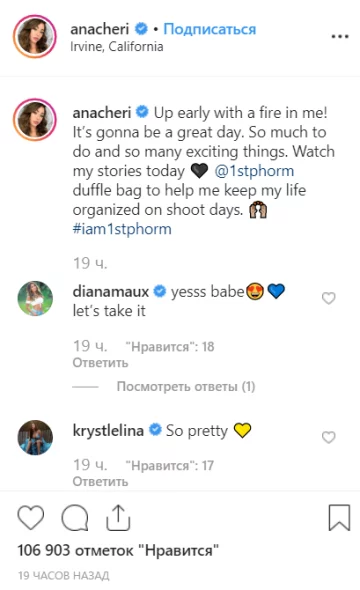Image resolution: width=360 pixels, height=590 pixels.
Task: Share the post via share icon
Action: tap(118, 518)
